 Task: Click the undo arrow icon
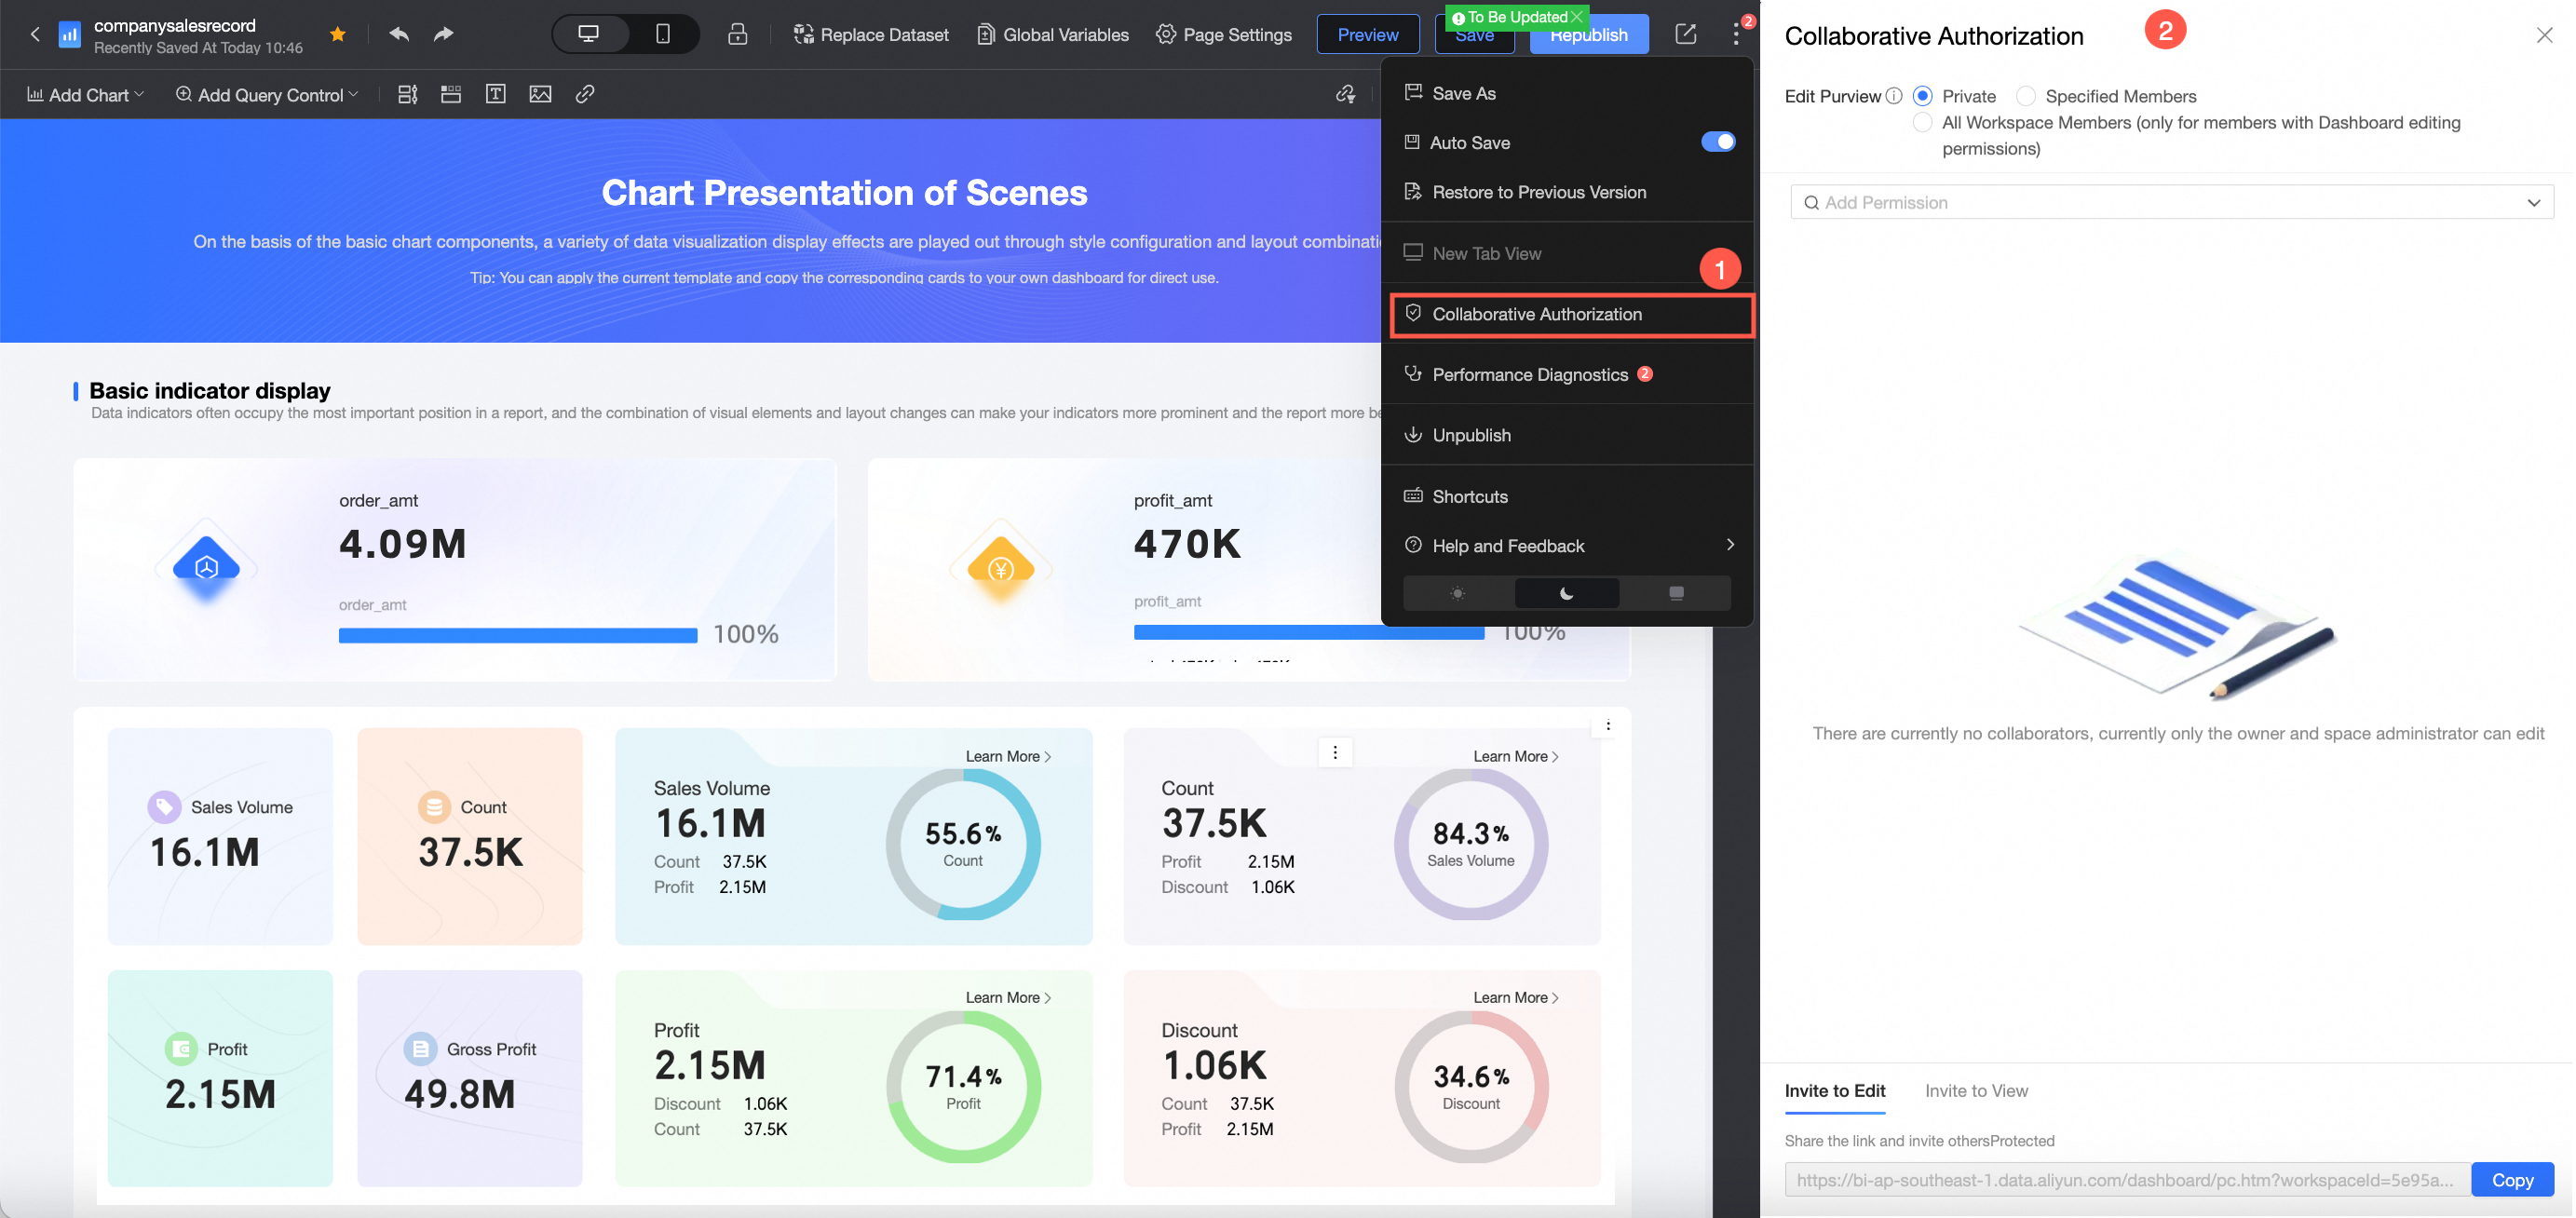click(399, 34)
